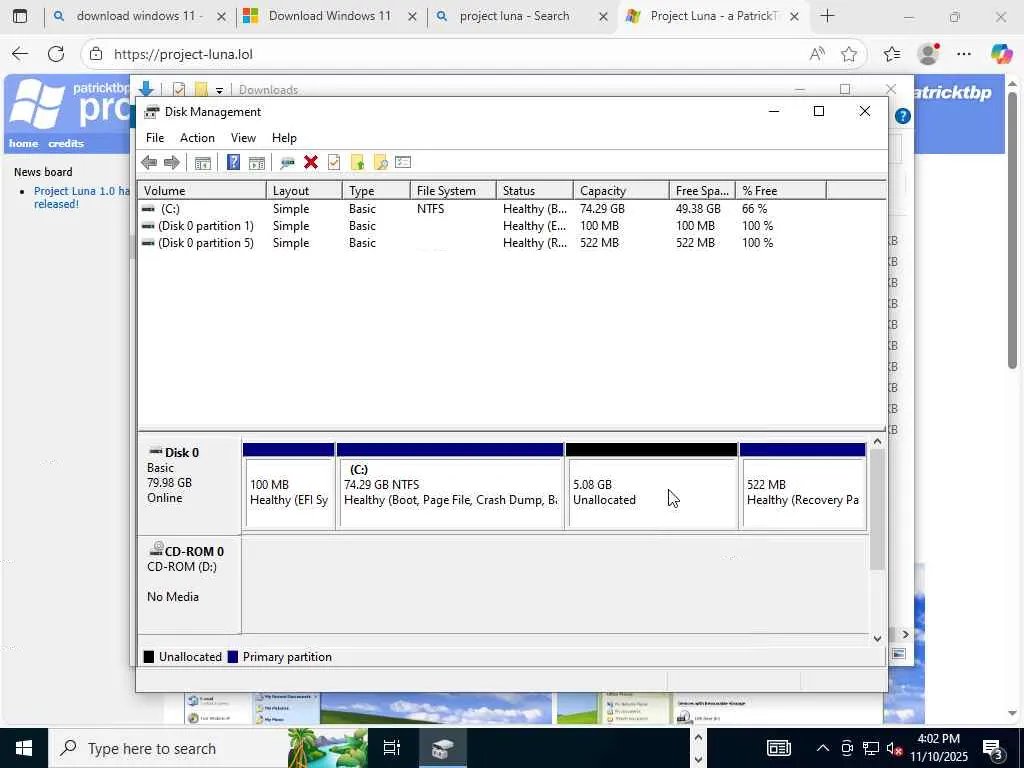
Task: Click the connect drive toolbar icon
Action: (287, 163)
